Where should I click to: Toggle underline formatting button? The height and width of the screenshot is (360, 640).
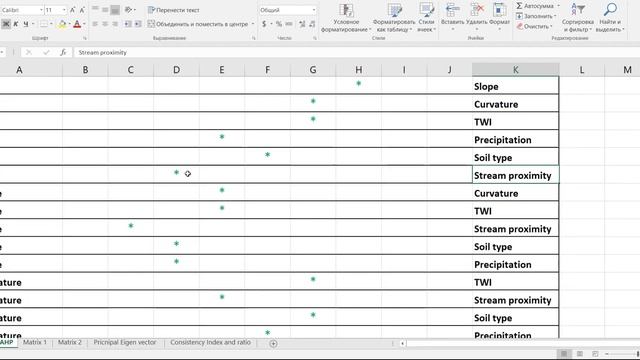pos(26,24)
